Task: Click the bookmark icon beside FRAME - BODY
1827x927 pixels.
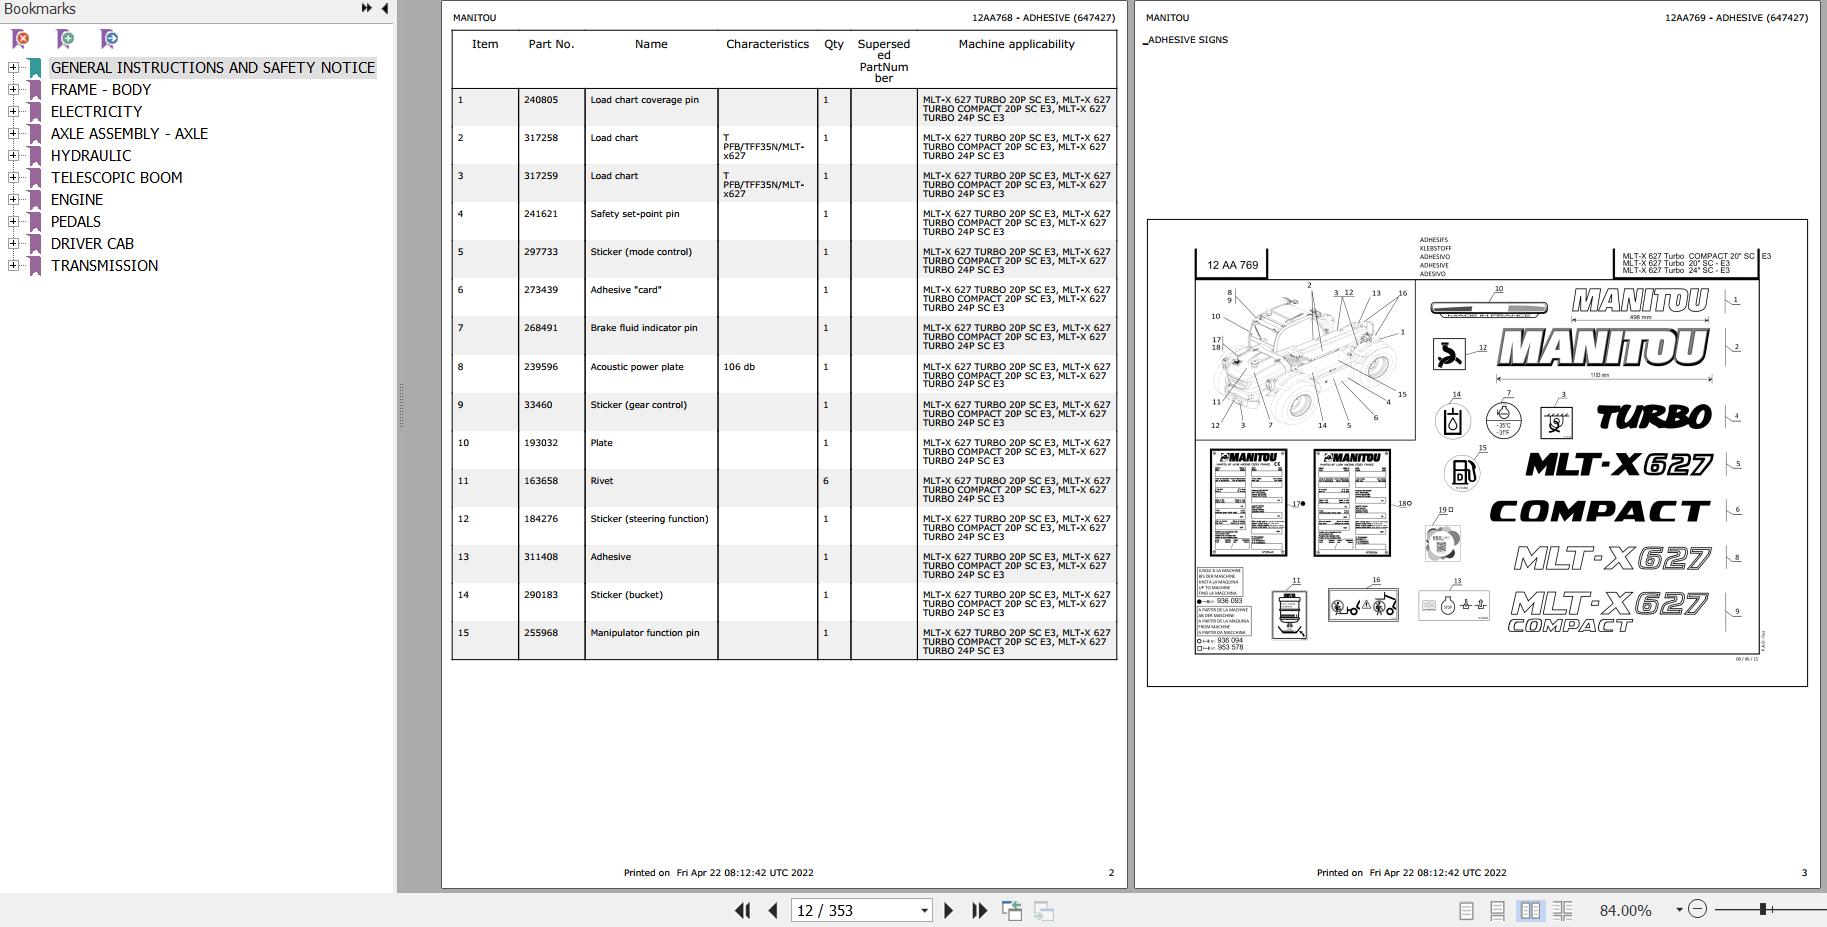Action: pos(35,90)
